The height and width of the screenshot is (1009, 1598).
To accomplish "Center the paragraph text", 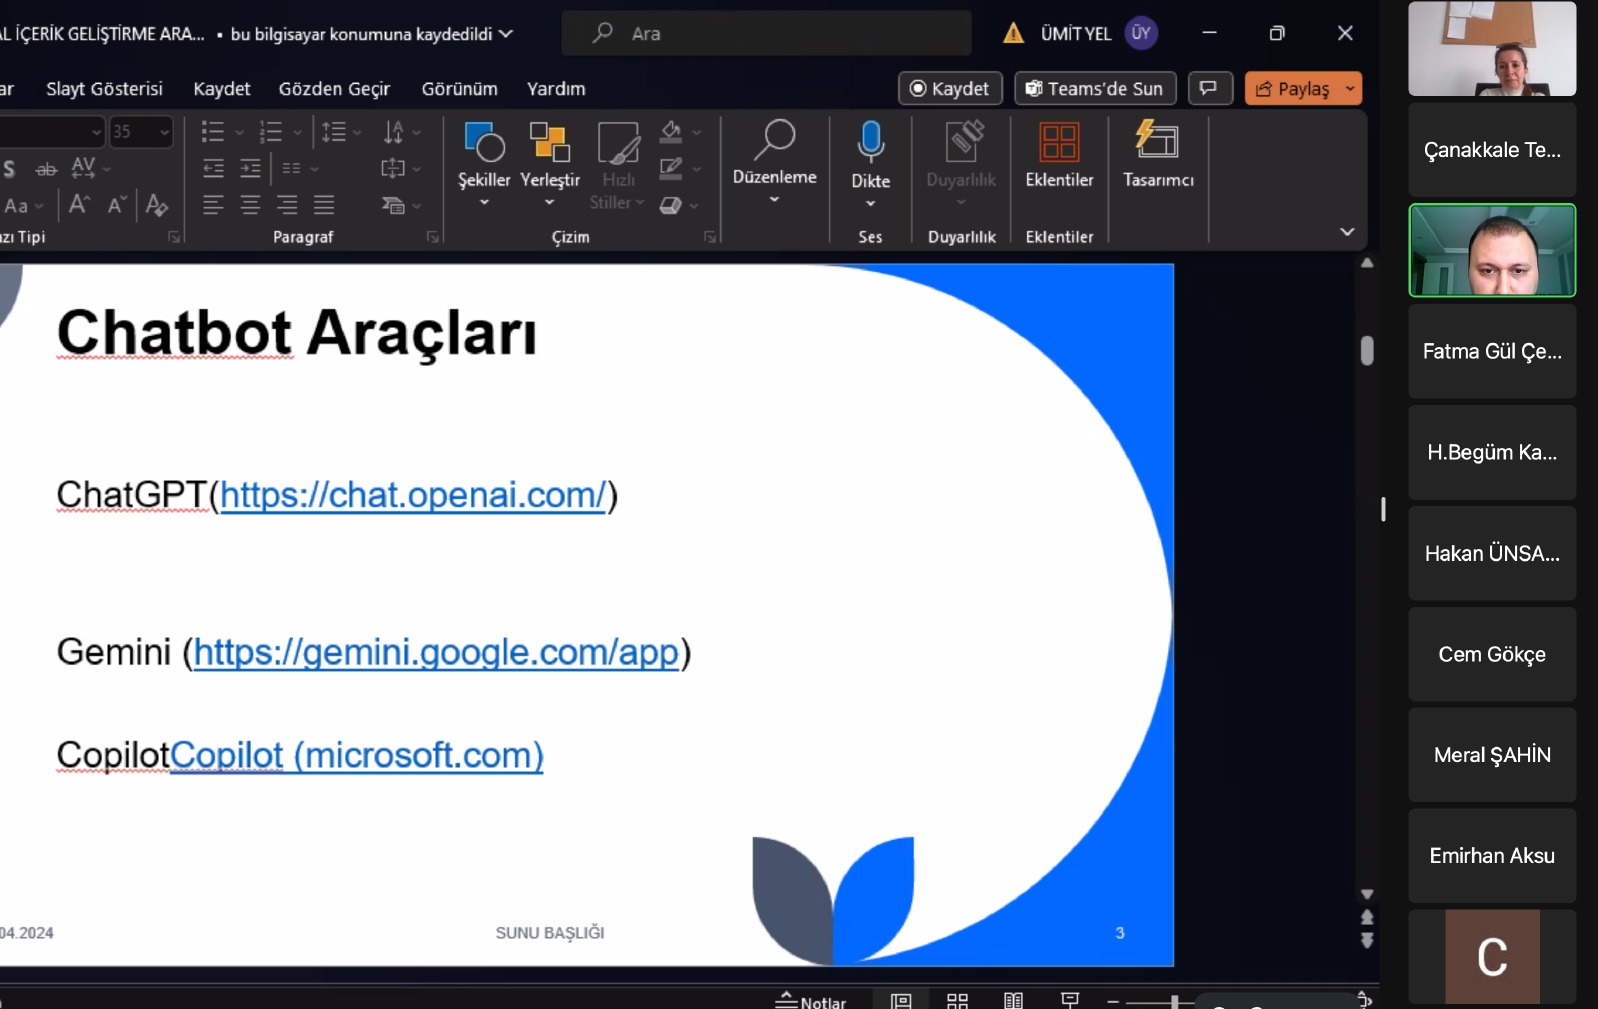I will (250, 205).
